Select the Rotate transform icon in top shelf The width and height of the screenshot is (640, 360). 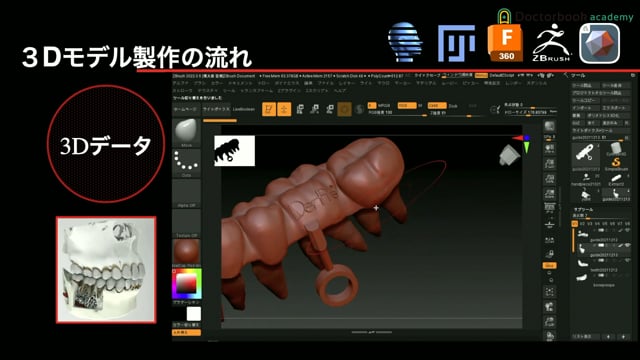pyautogui.click(x=329, y=109)
